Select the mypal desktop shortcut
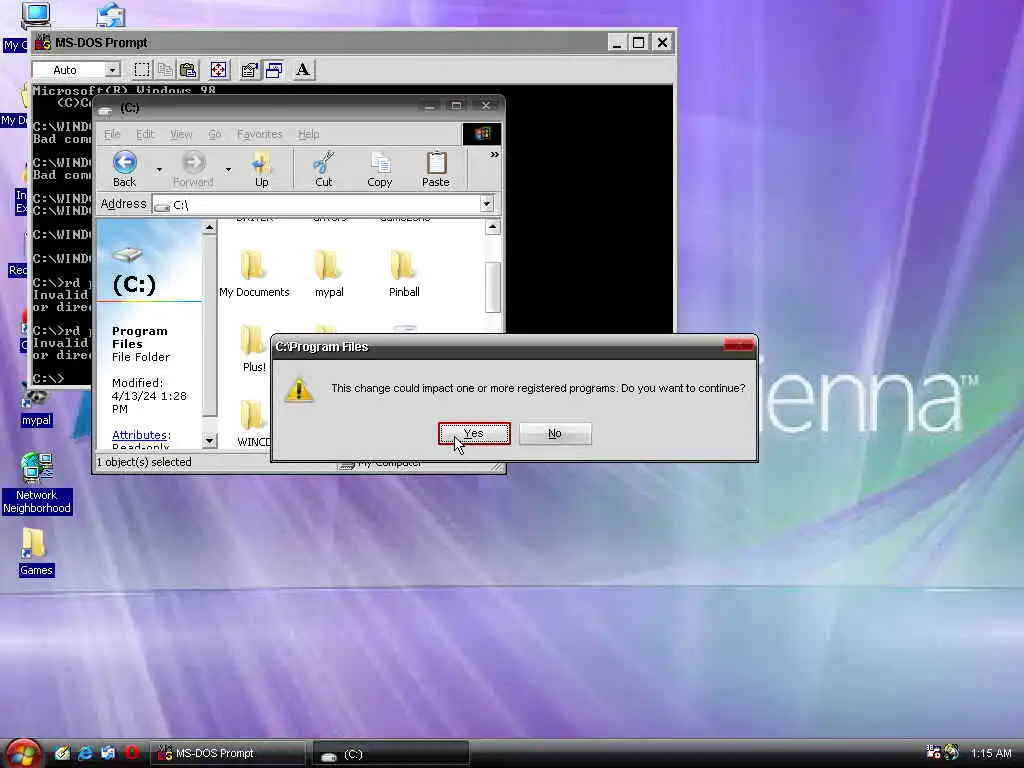 36,405
